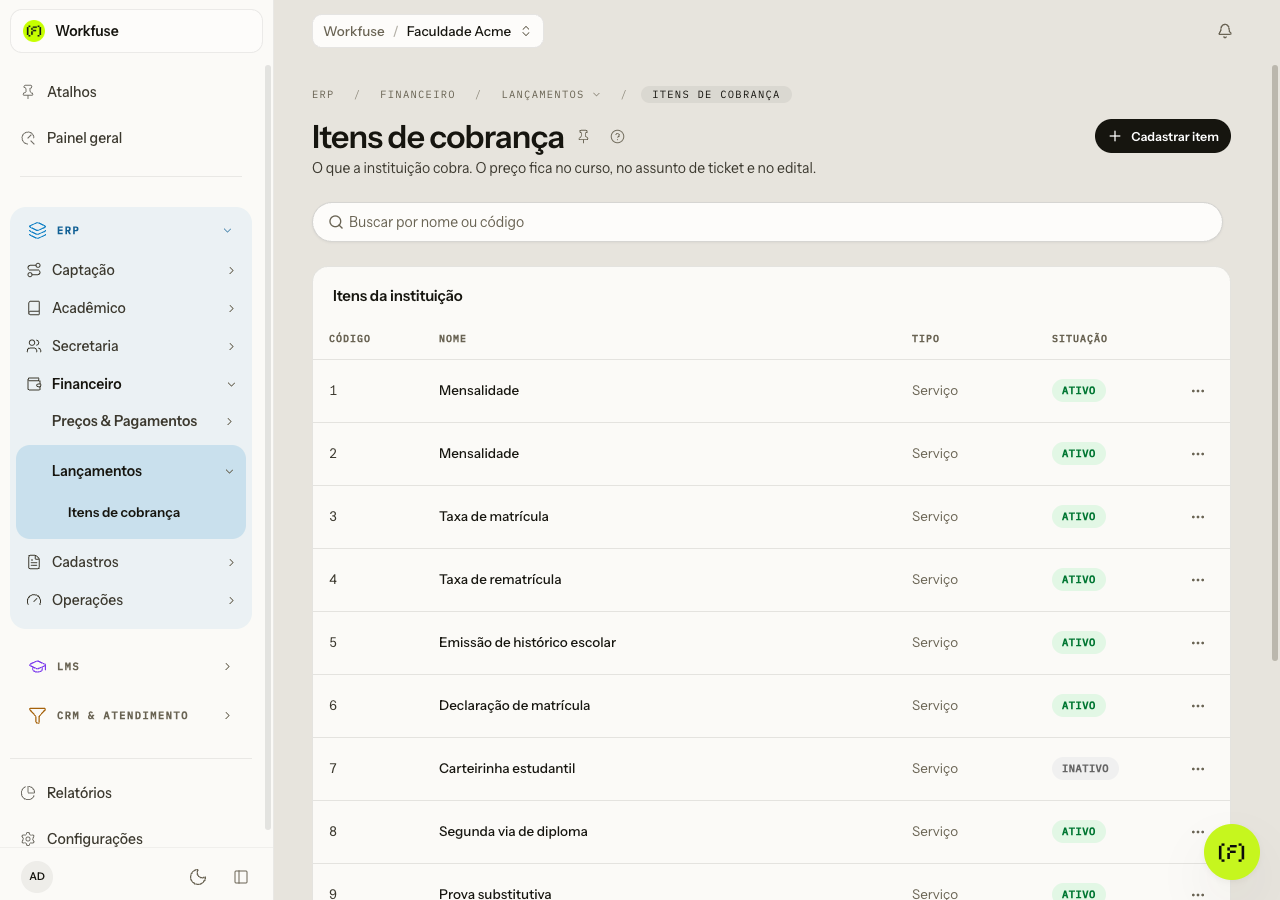Open the Lançamentos breadcrumb dropdown
The width and height of the screenshot is (1280, 900).
tap(551, 94)
